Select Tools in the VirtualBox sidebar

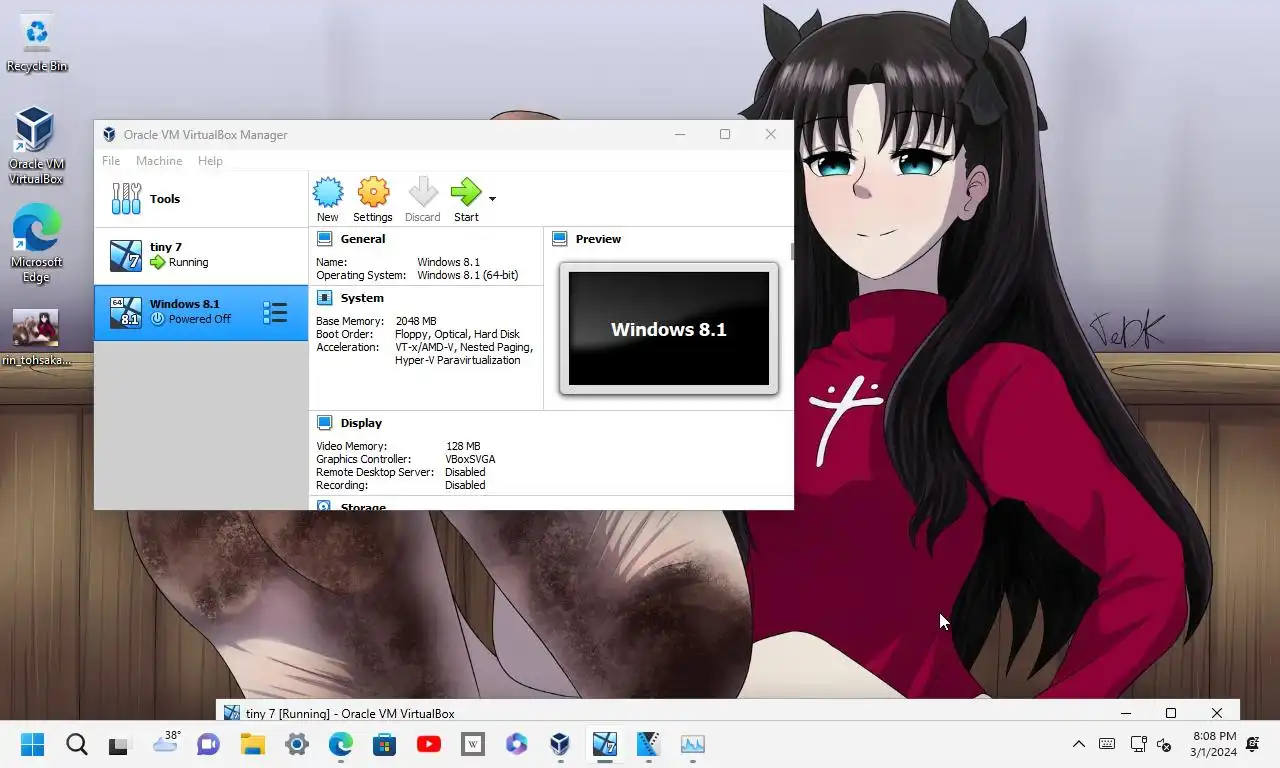click(201, 199)
